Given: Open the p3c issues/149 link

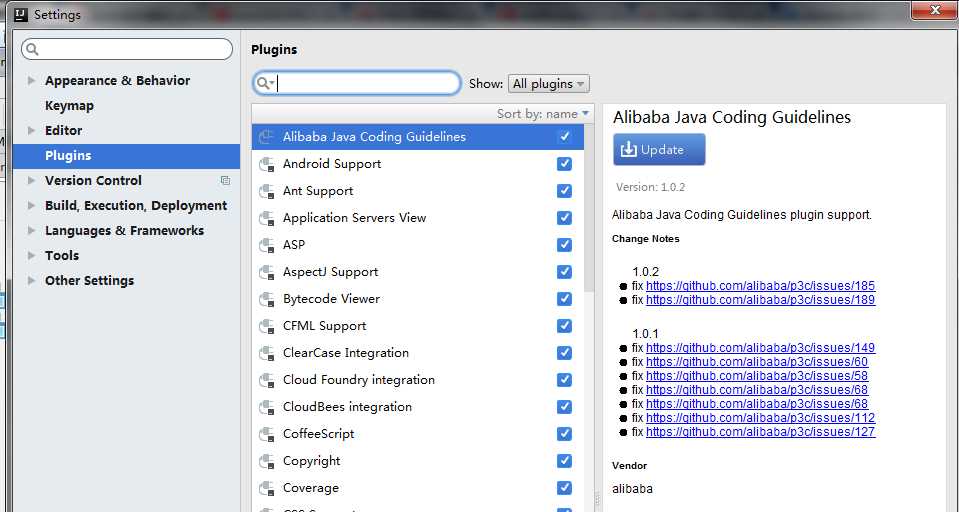Looking at the screenshot, I should point(760,347).
